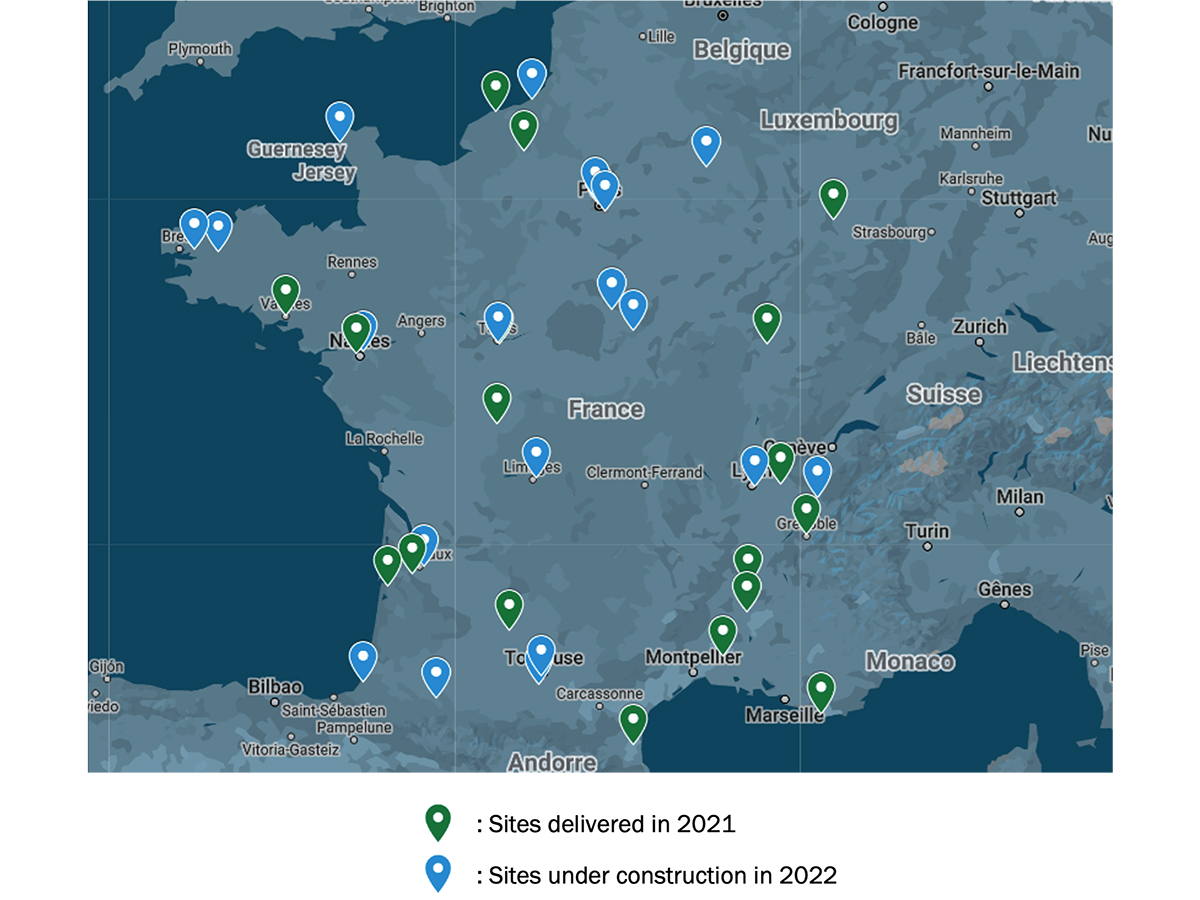Viewport: 1200px width, 900px height.
Task: Click the green pin northwest of Strasbourg
Action: point(833,198)
